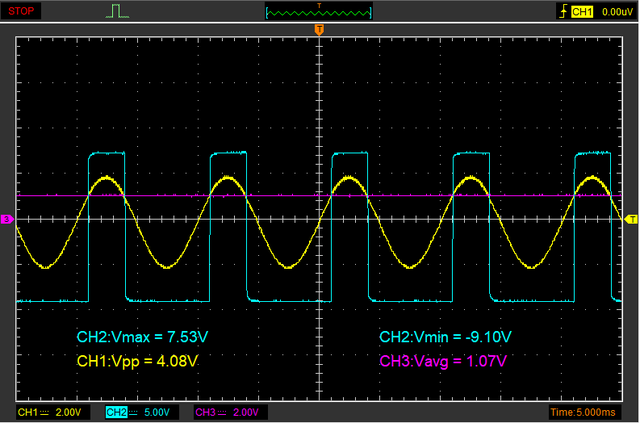Screen dimensions: 640x423
Task: Click the pulse waveform icon in top bar
Action: coord(118,12)
